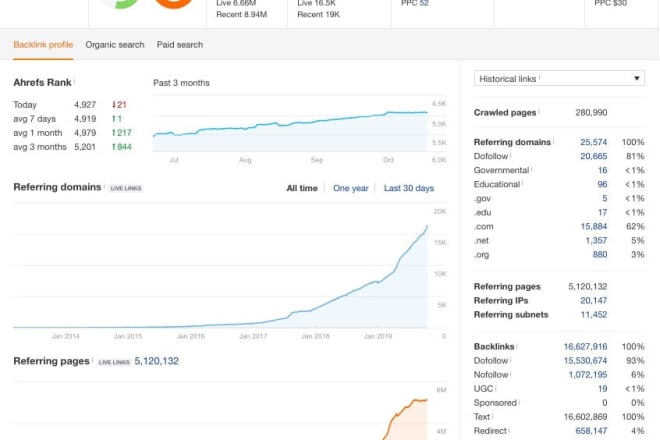Click info icon next to Governmental row
The height and width of the screenshot is (440, 660).
(529, 171)
